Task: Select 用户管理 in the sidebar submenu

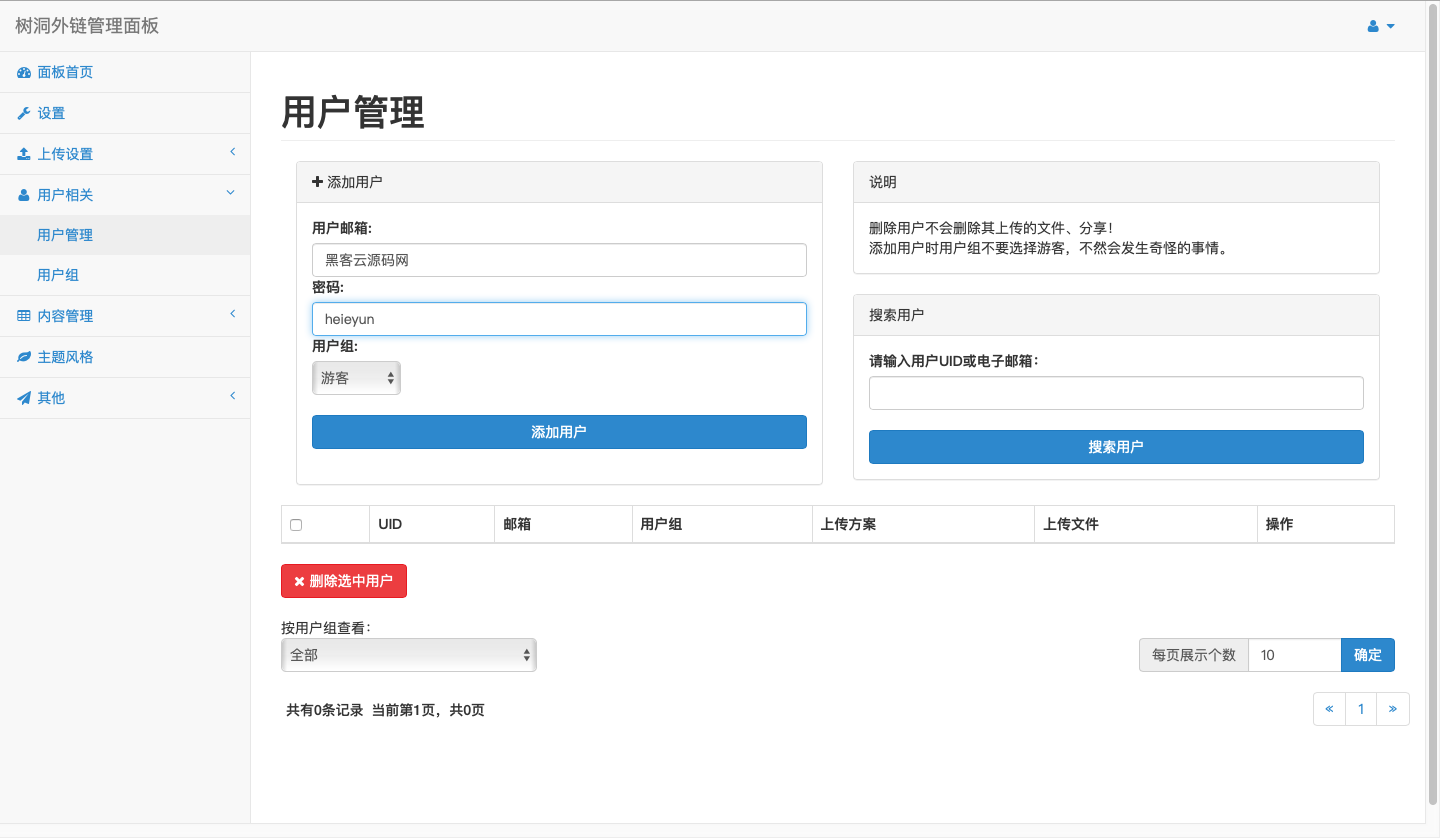Action: coord(65,235)
